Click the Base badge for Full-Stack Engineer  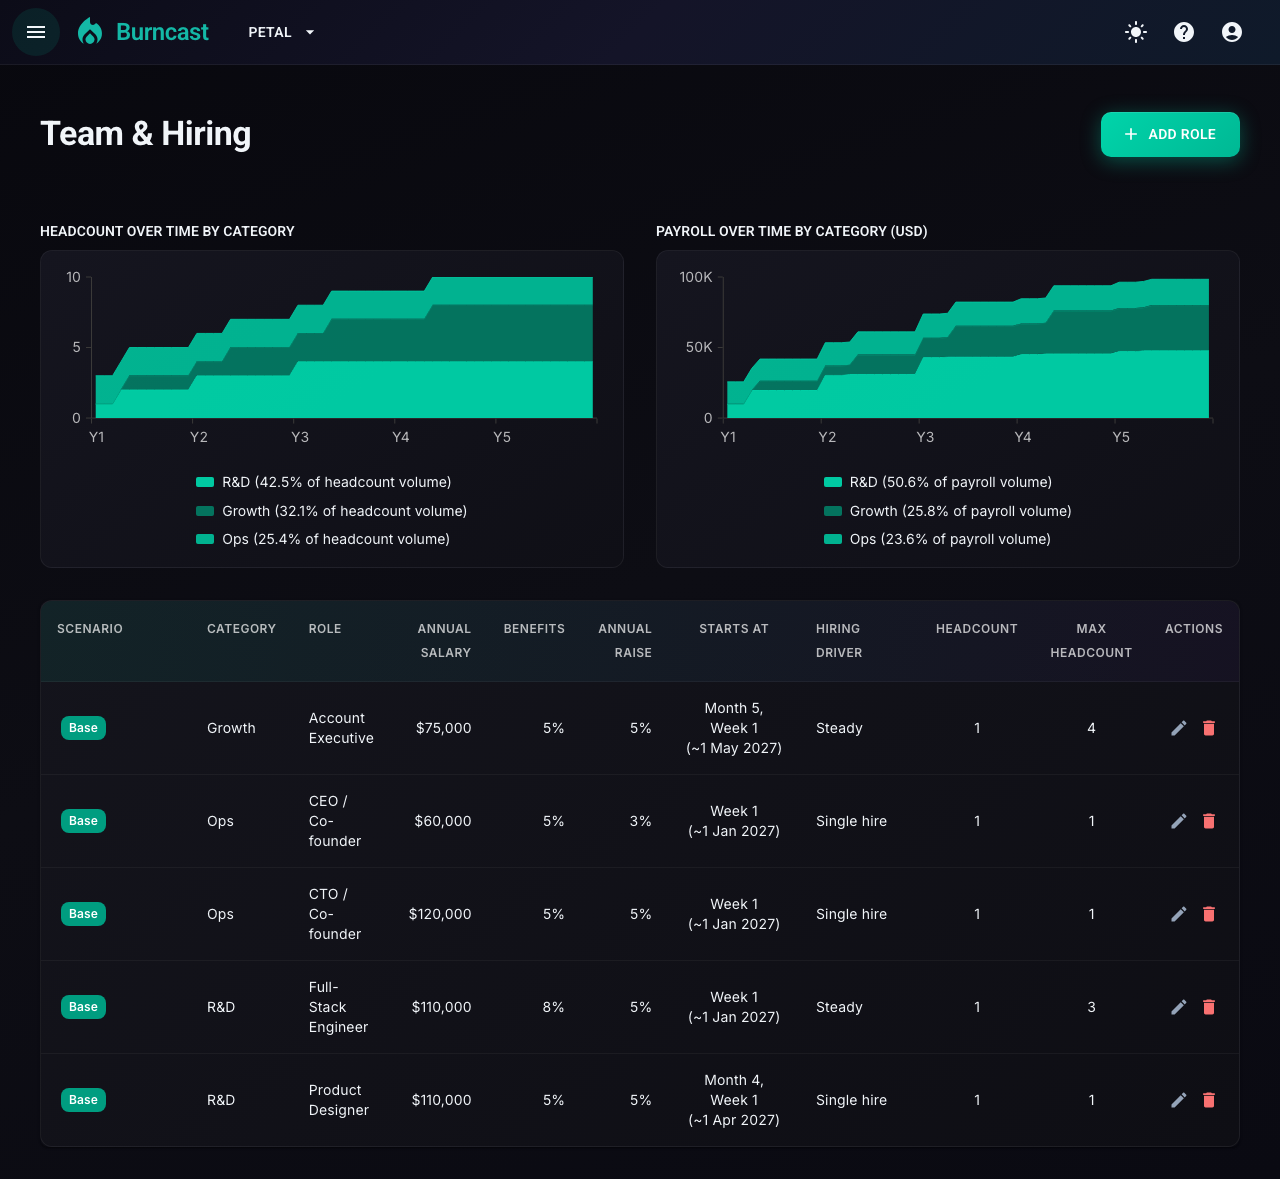pos(83,1007)
